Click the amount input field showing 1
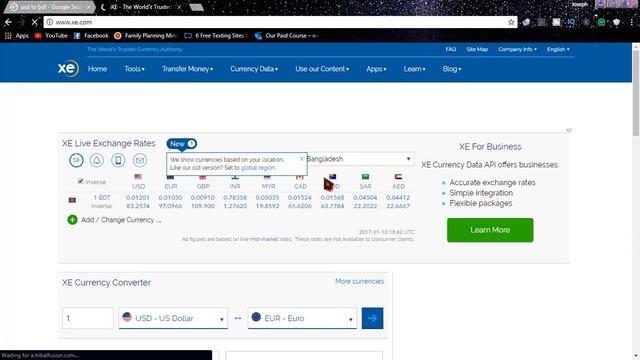The image size is (640, 360). point(88,318)
